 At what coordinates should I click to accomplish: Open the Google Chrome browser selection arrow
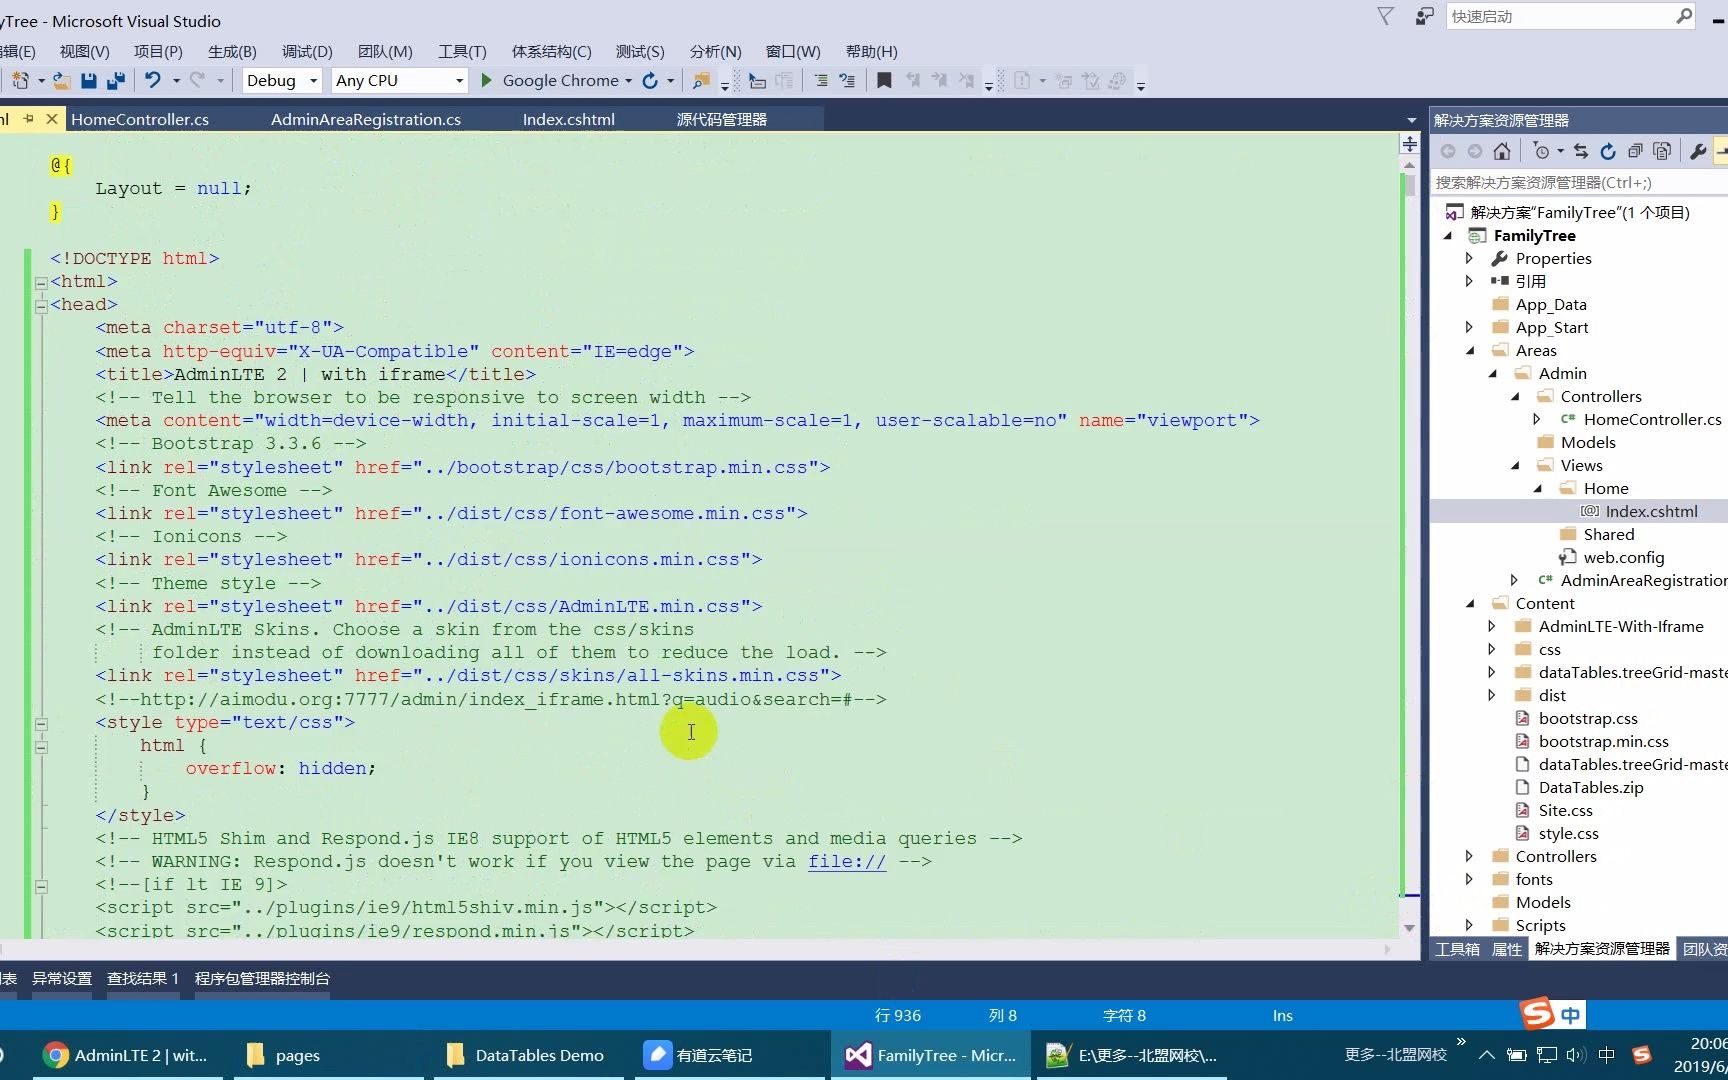pos(628,80)
